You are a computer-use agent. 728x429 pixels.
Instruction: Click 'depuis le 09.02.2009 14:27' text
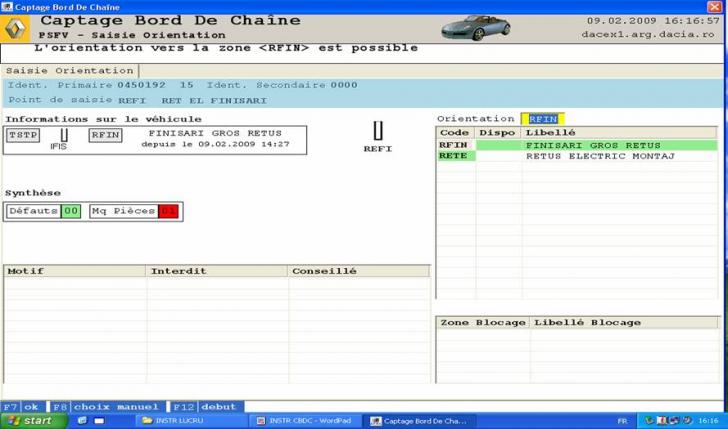(215, 144)
